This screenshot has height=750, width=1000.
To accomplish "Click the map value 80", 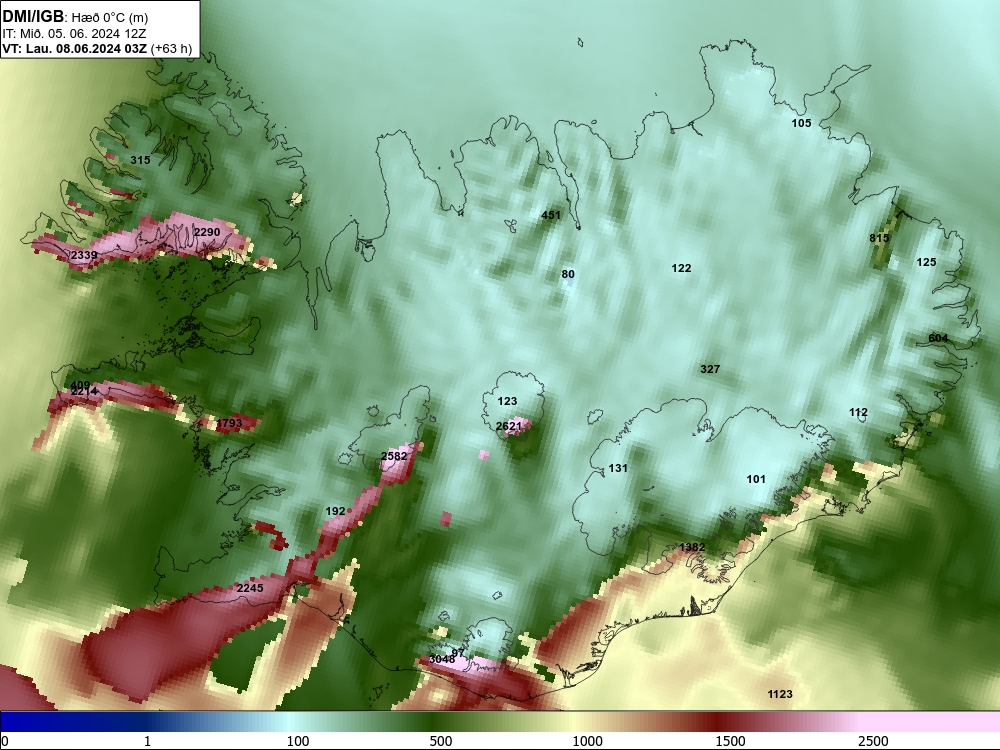I will (568, 274).
